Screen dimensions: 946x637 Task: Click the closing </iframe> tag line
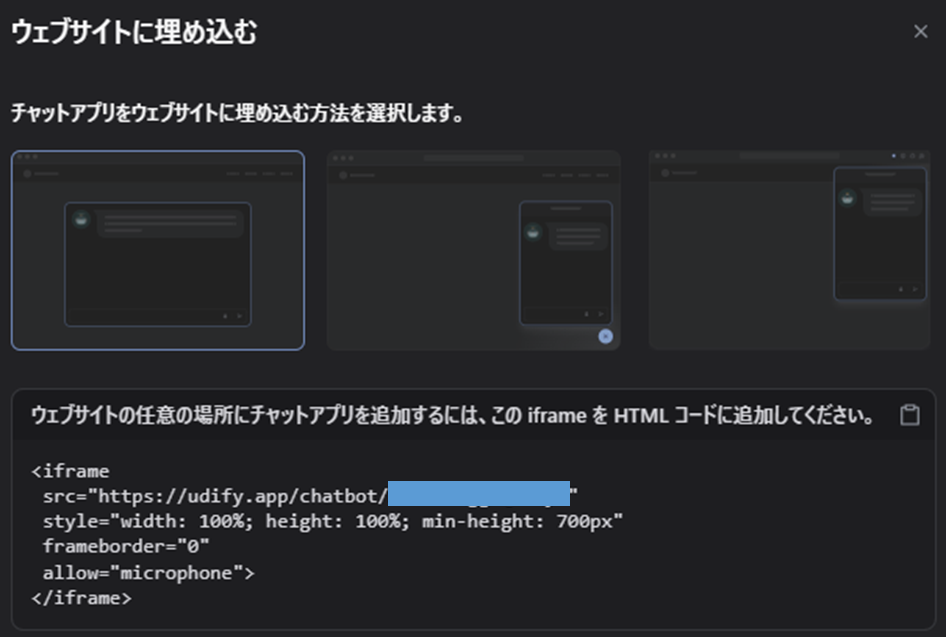coord(81,598)
